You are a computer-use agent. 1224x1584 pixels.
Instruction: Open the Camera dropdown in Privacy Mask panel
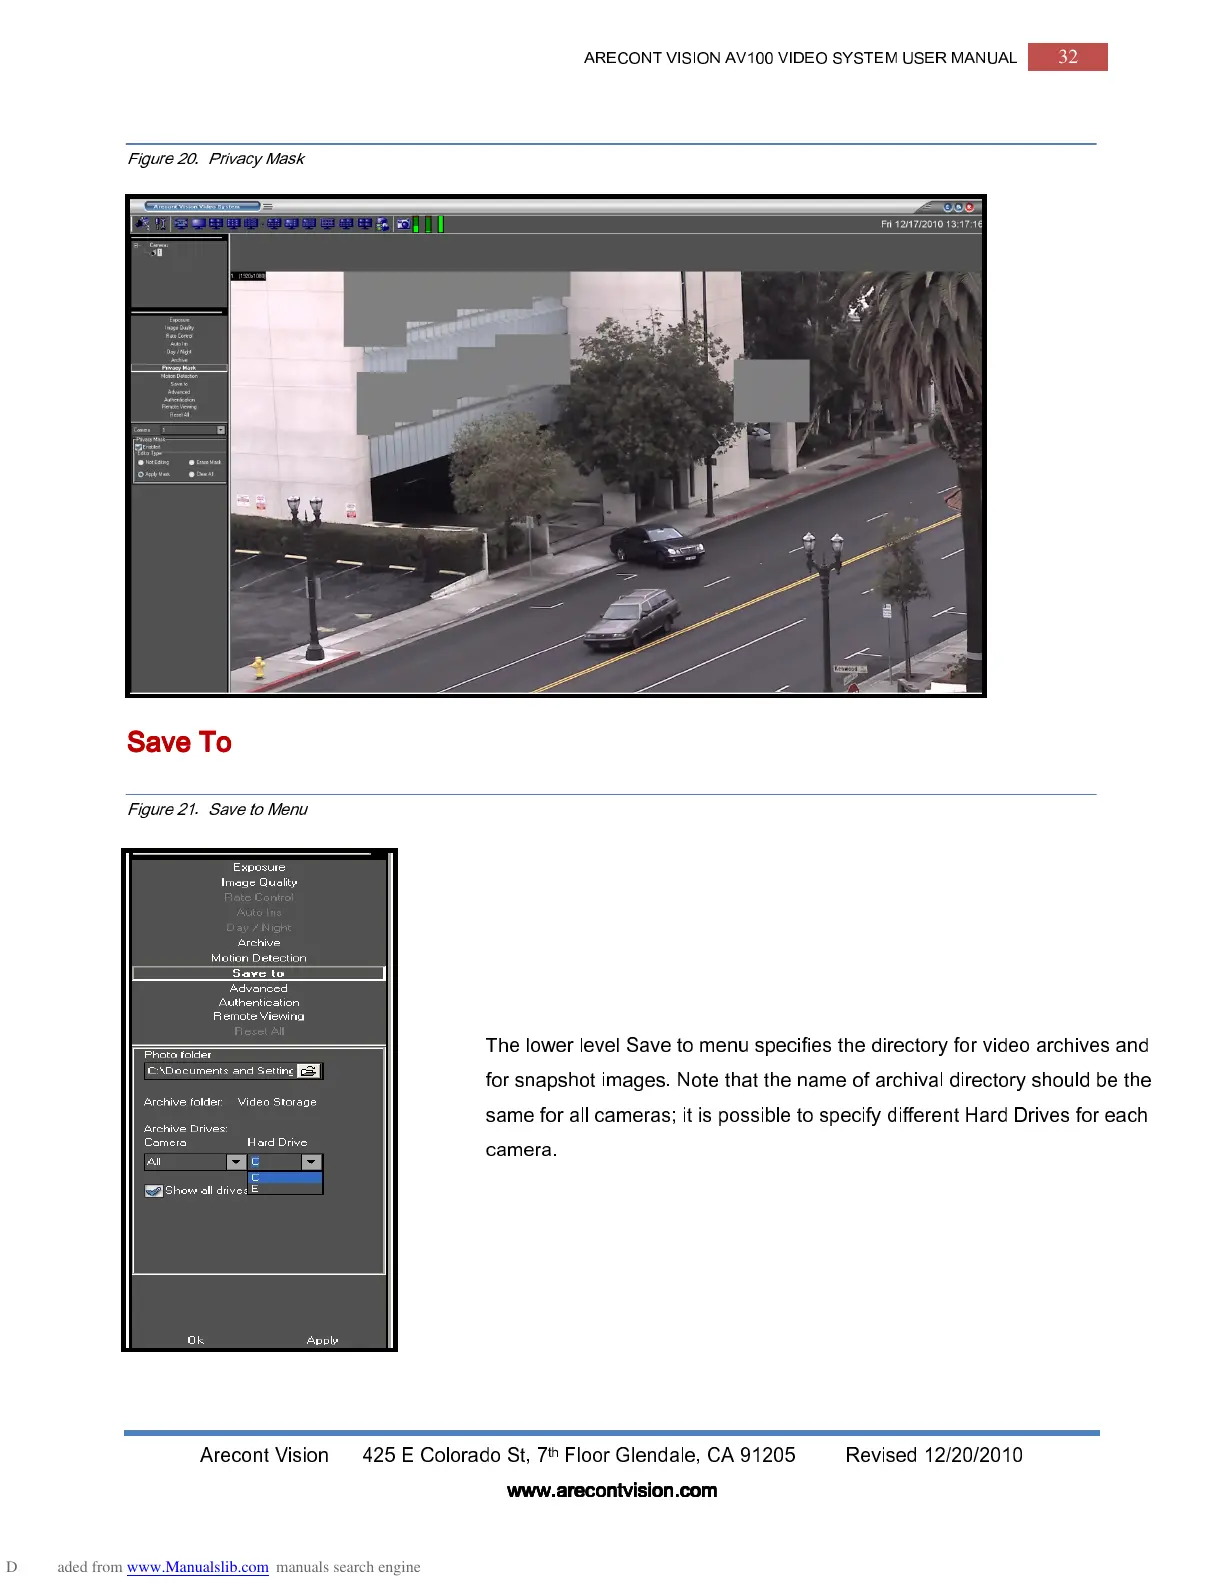[221, 430]
